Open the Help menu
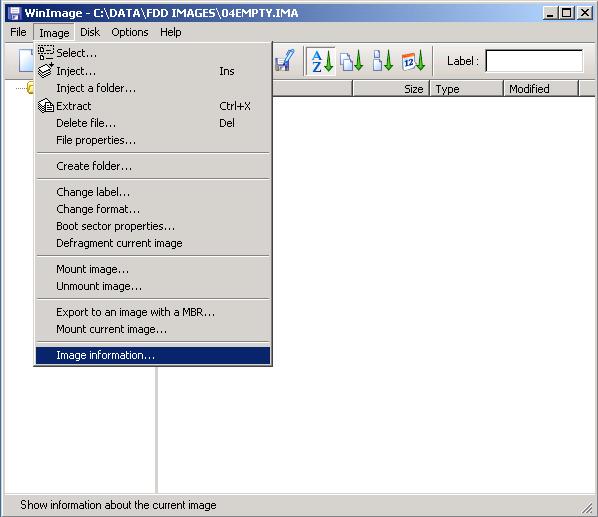Viewport: 598px width, 517px height. point(170,32)
